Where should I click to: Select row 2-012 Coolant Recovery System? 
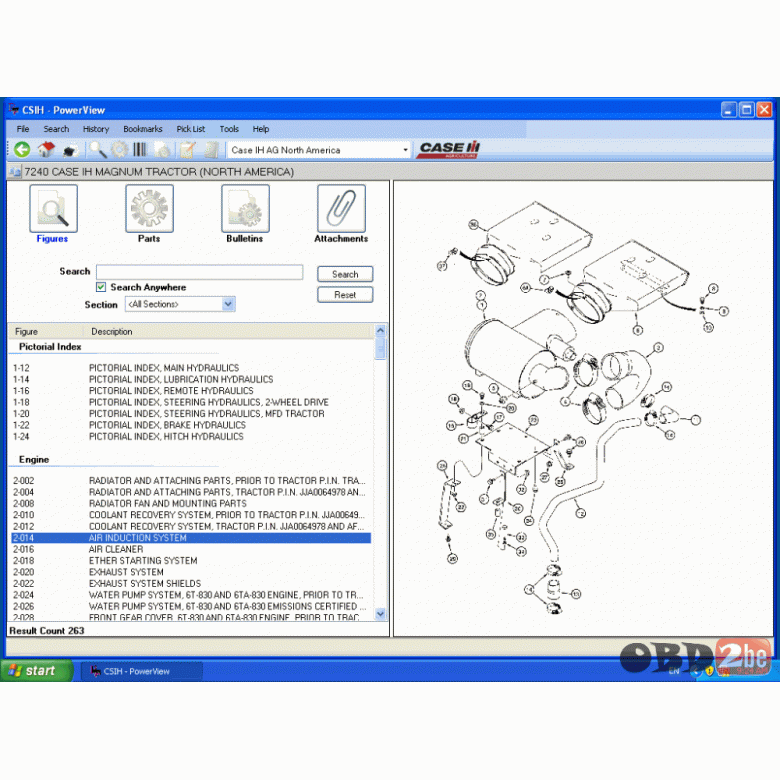[x=191, y=526]
